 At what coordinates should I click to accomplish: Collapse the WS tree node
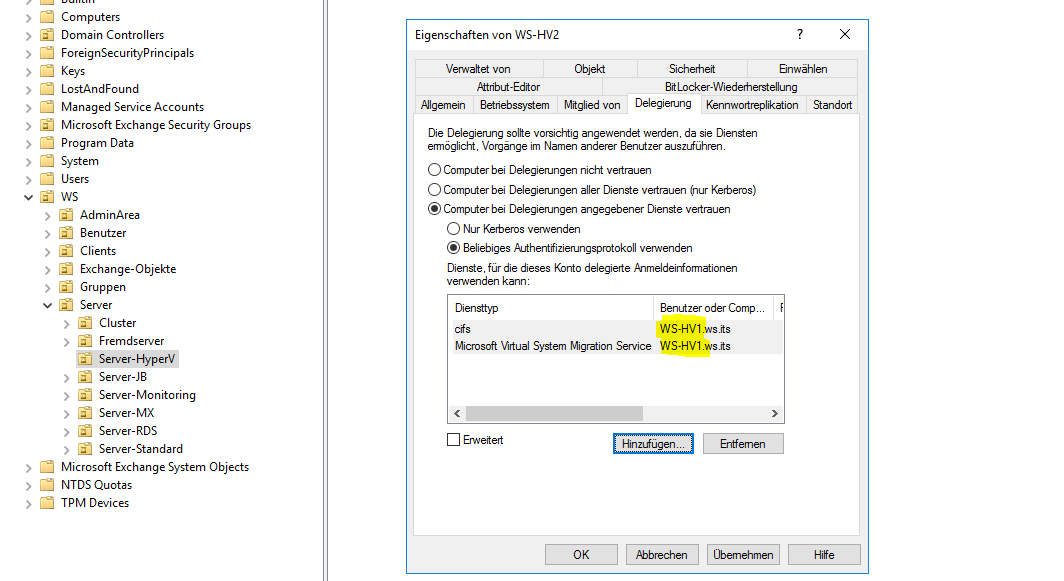[28, 197]
